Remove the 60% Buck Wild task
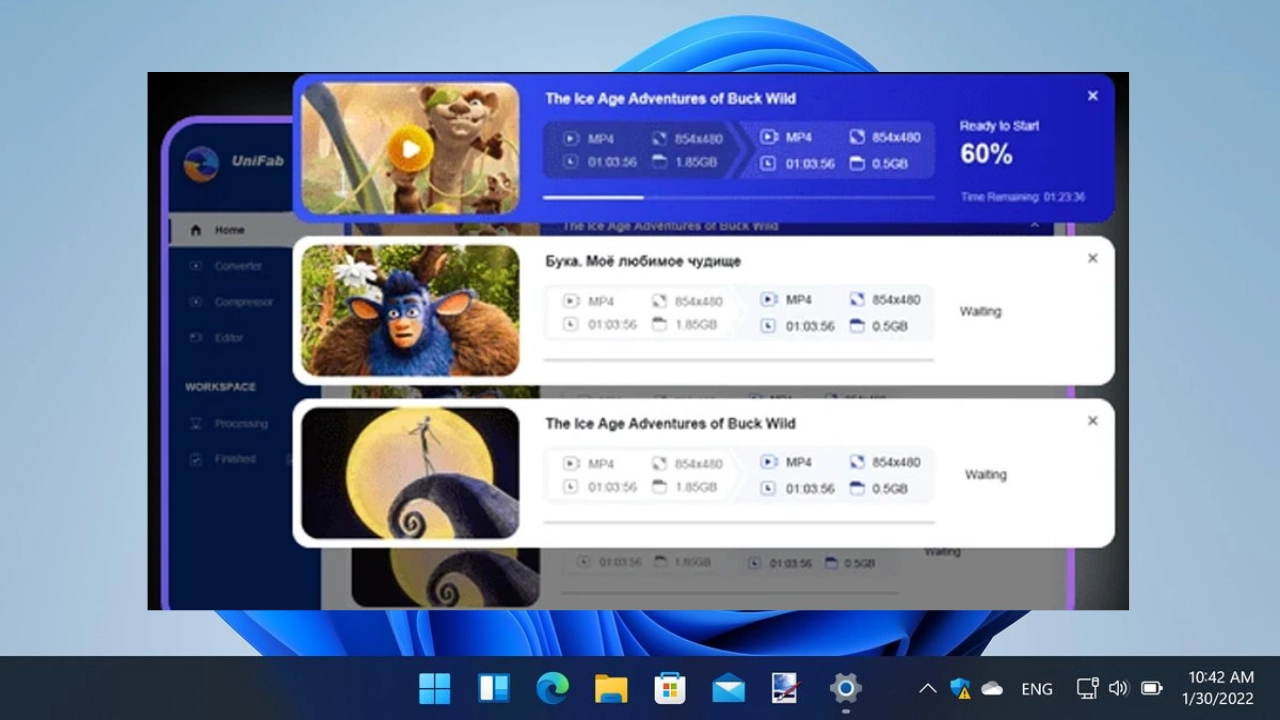 coord(1092,96)
